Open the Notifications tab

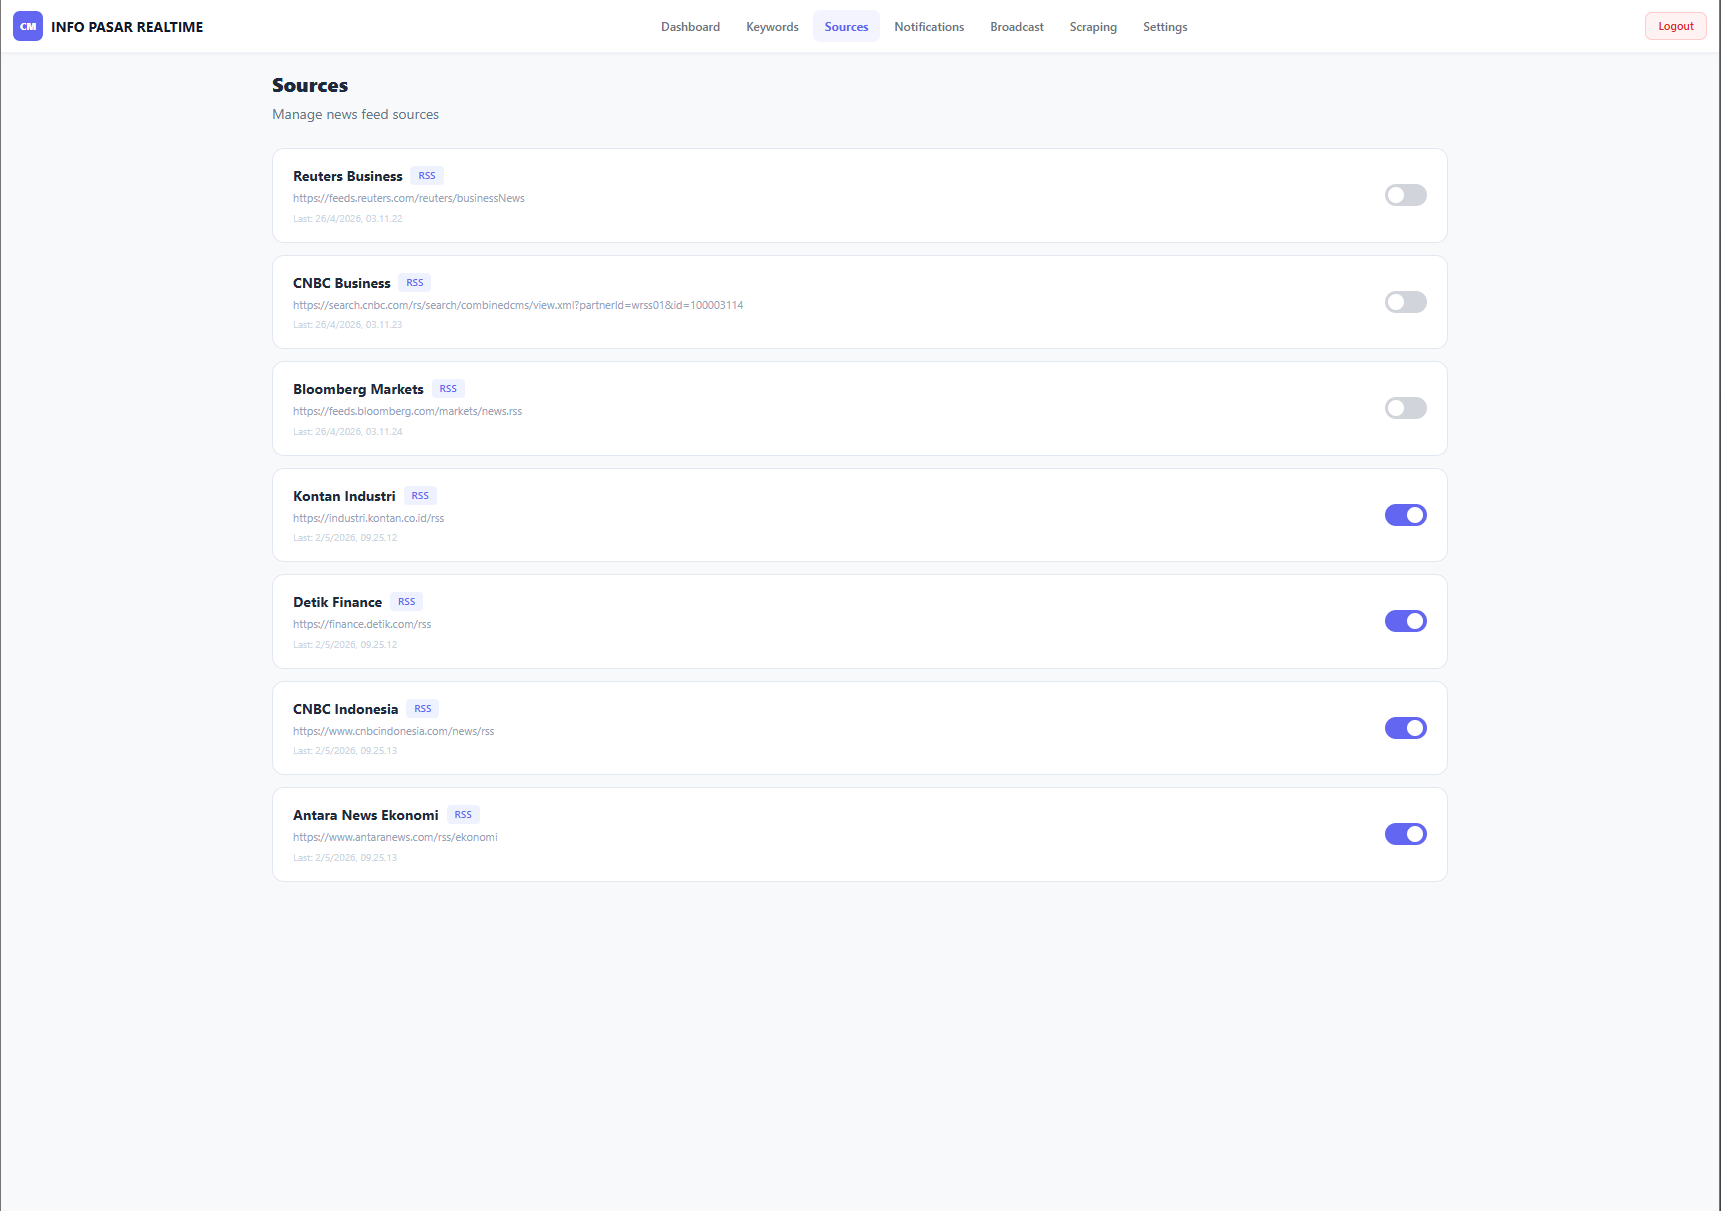pos(929,27)
